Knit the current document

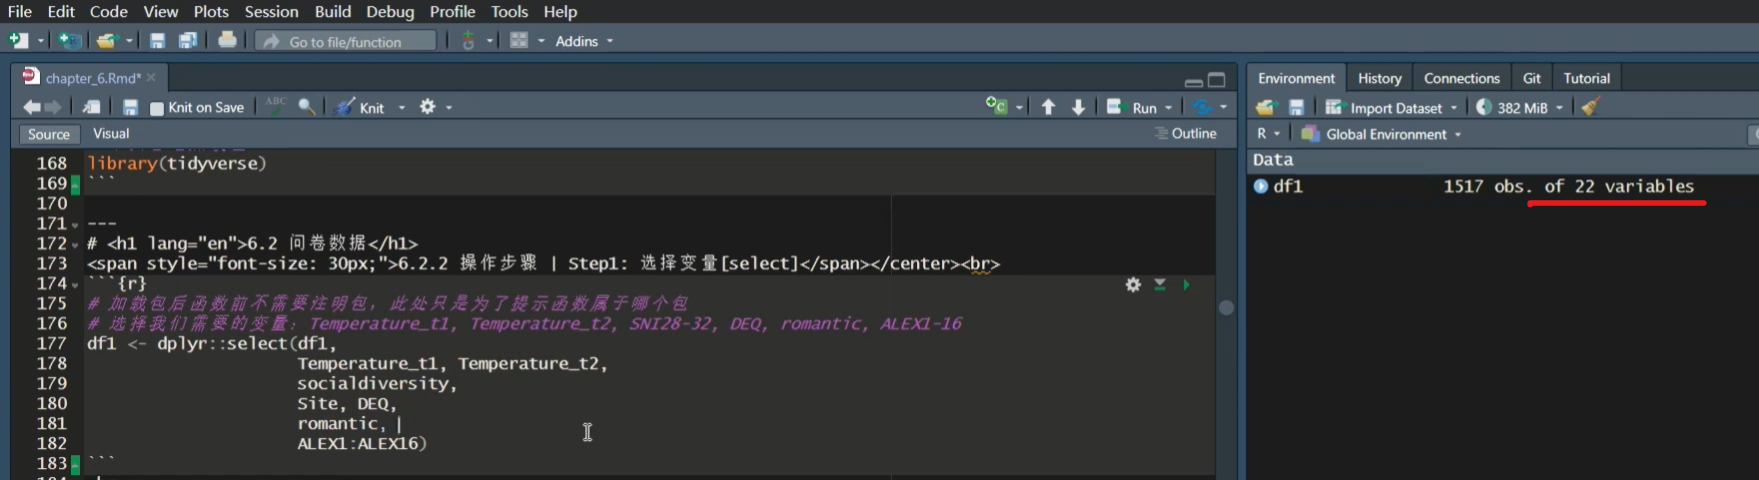360,107
